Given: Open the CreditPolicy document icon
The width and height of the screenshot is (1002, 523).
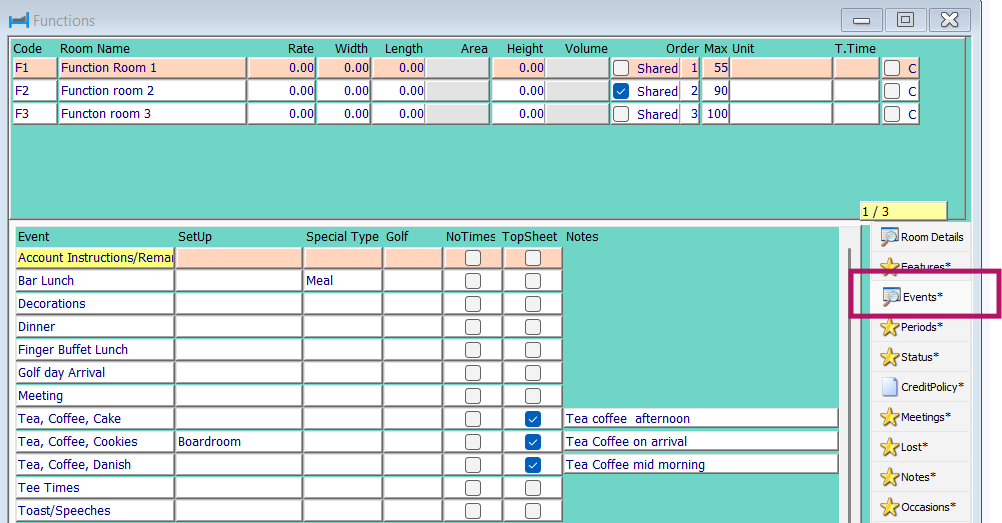Looking at the screenshot, I should click(x=890, y=387).
